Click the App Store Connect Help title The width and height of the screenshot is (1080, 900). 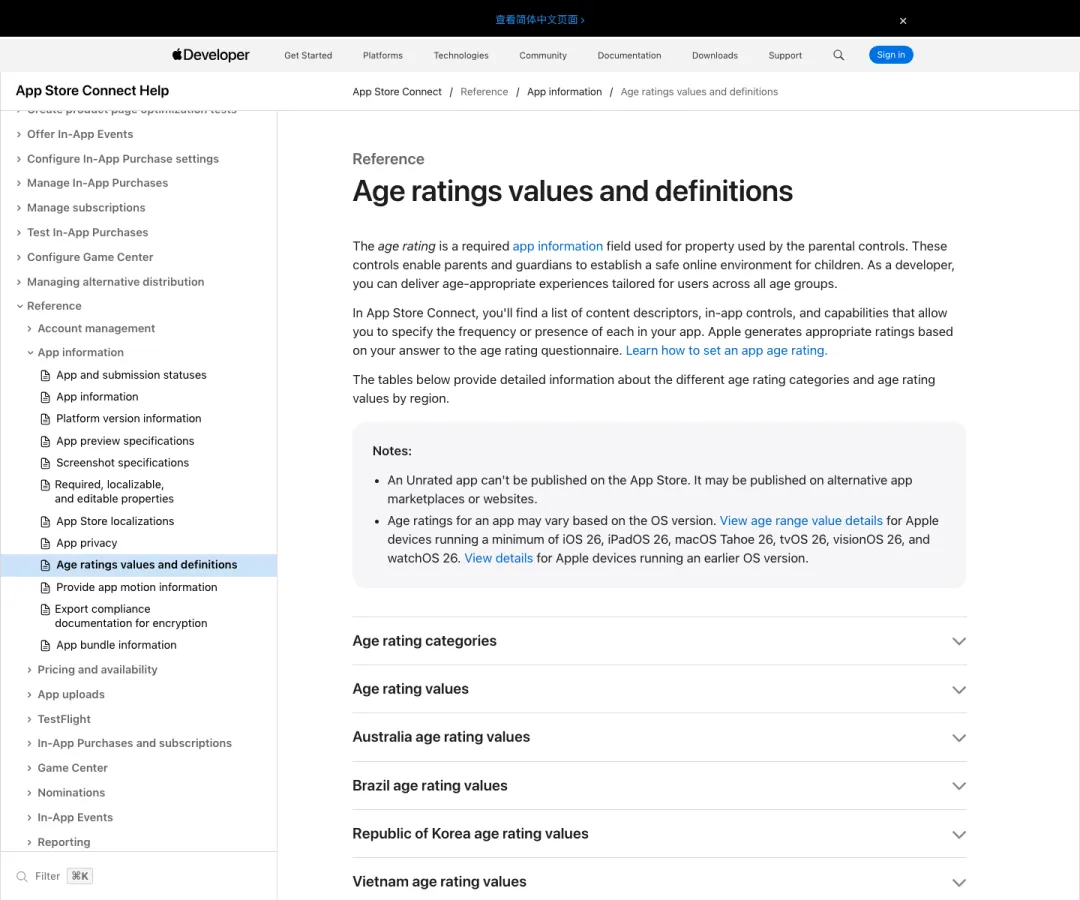pyautogui.click(x=92, y=91)
